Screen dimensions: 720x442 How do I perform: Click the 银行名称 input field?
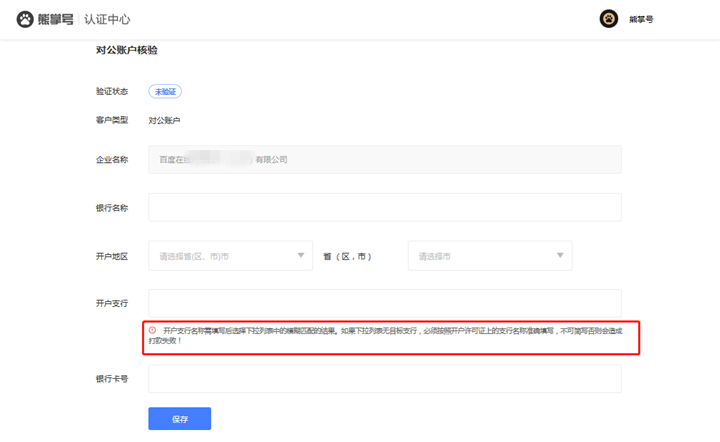[x=385, y=207]
